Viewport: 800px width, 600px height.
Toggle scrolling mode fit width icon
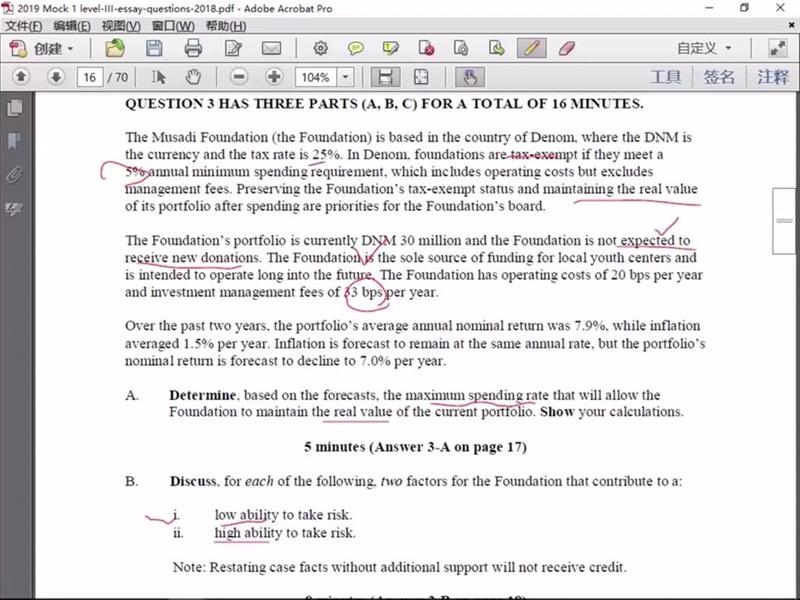pos(385,77)
